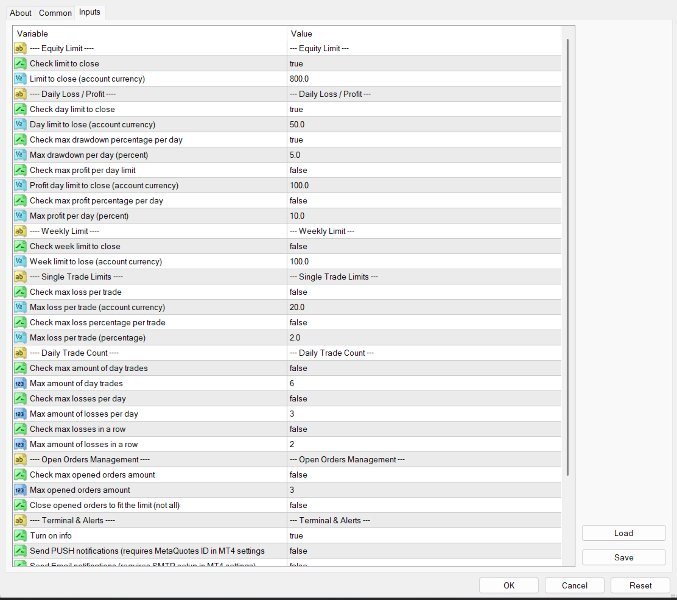
Task: Click the boolean icon for Turn on info
Action: pyautogui.click(x=20, y=535)
